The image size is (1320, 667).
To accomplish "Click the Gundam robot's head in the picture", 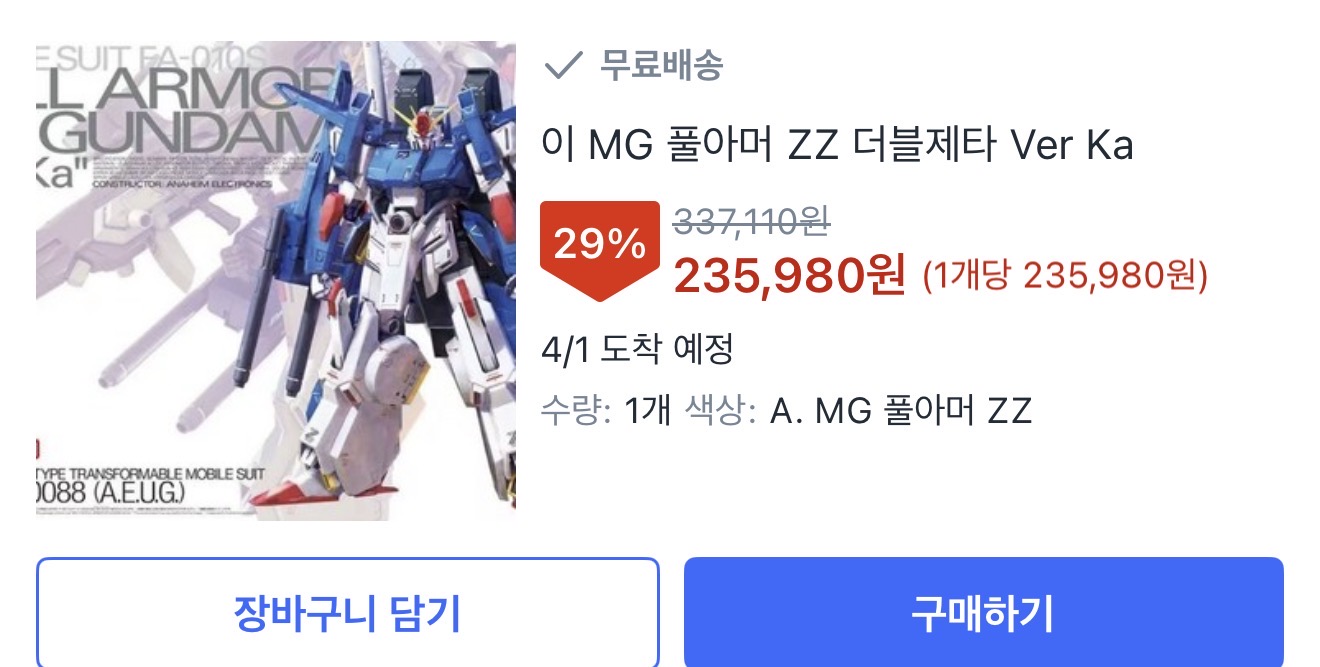I will (425, 123).
